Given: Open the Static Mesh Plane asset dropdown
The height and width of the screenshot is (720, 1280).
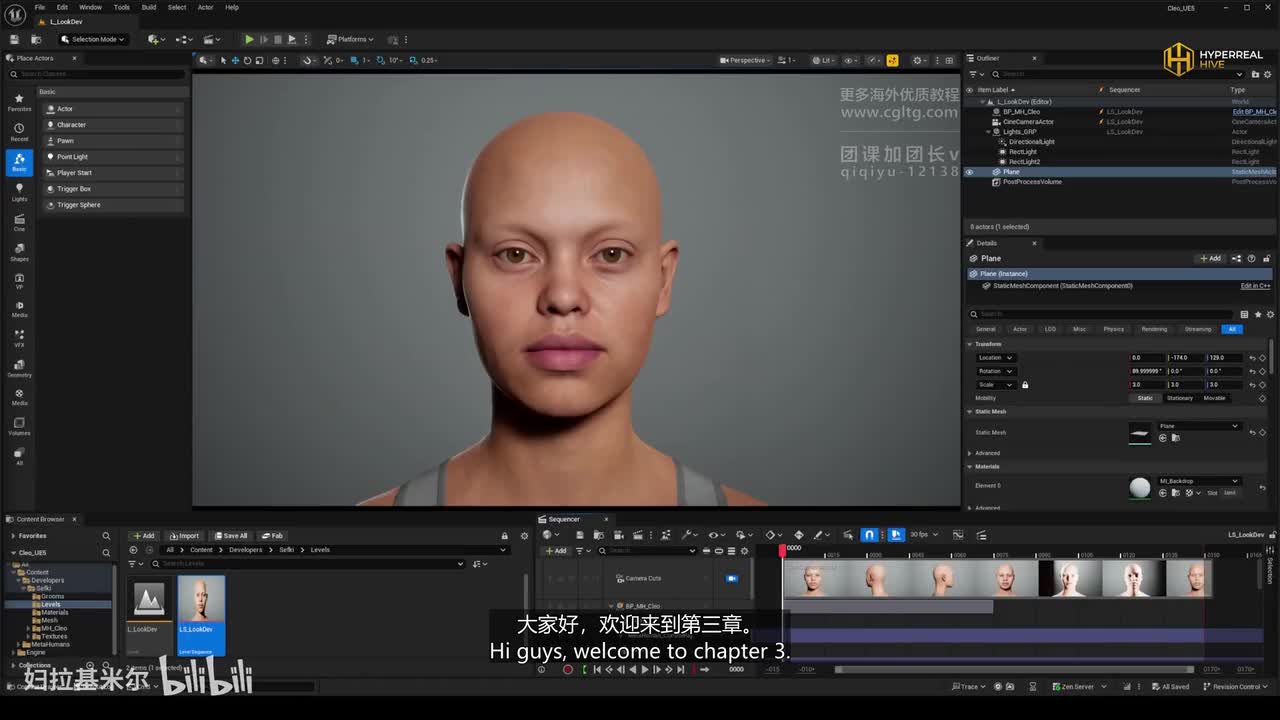Looking at the screenshot, I should pyautogui.click(x=1198, y=426).
